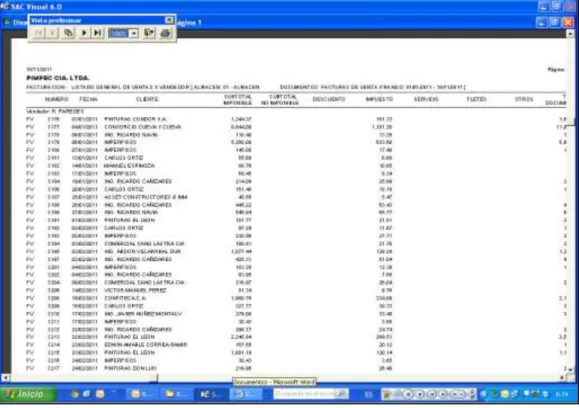Click the volume icon in the system tray
This screenshot has width=579, height=408.
click(483, 394)
